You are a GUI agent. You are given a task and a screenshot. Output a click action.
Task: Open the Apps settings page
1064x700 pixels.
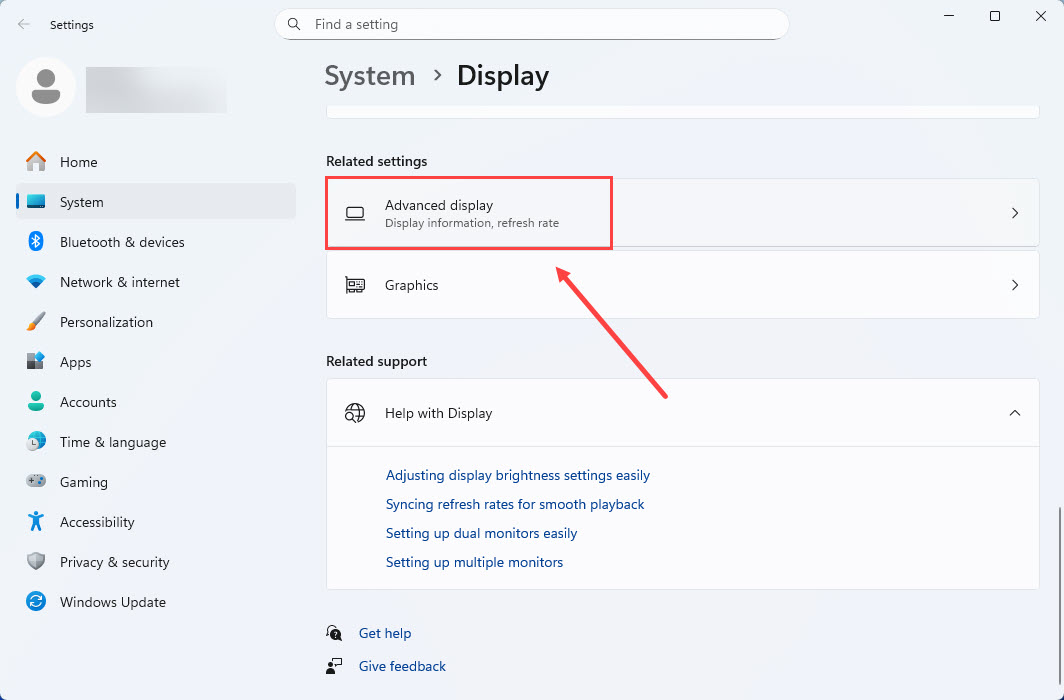click(x=75, y=362)
